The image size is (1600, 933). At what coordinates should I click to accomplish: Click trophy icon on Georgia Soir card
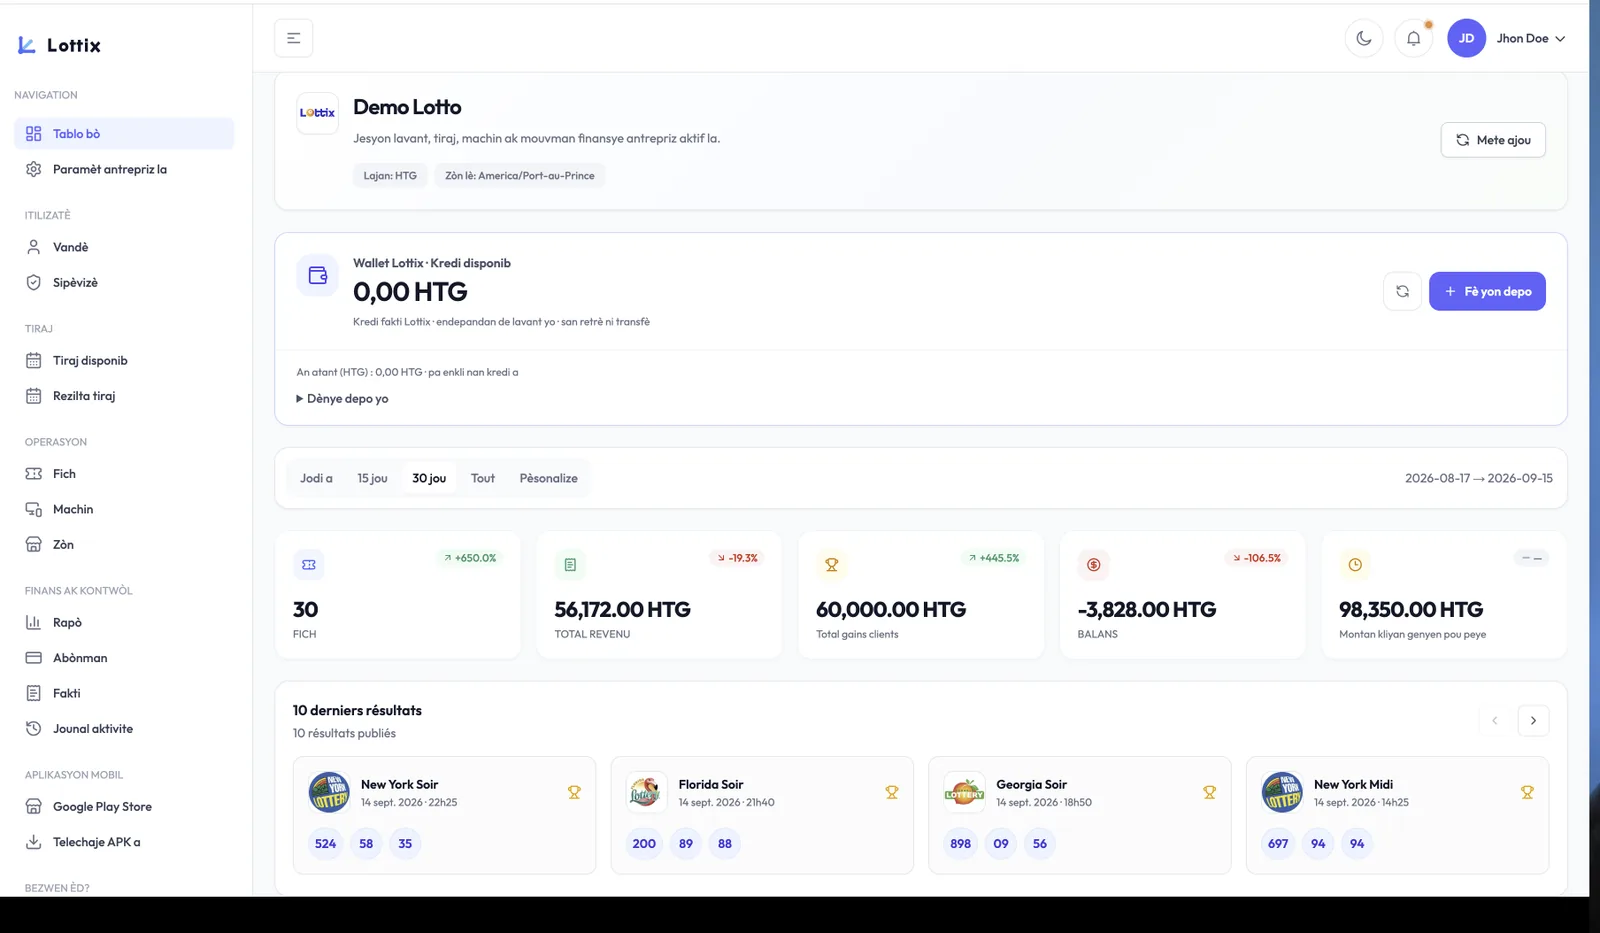pyautogui.click(x=1209, y=792)
